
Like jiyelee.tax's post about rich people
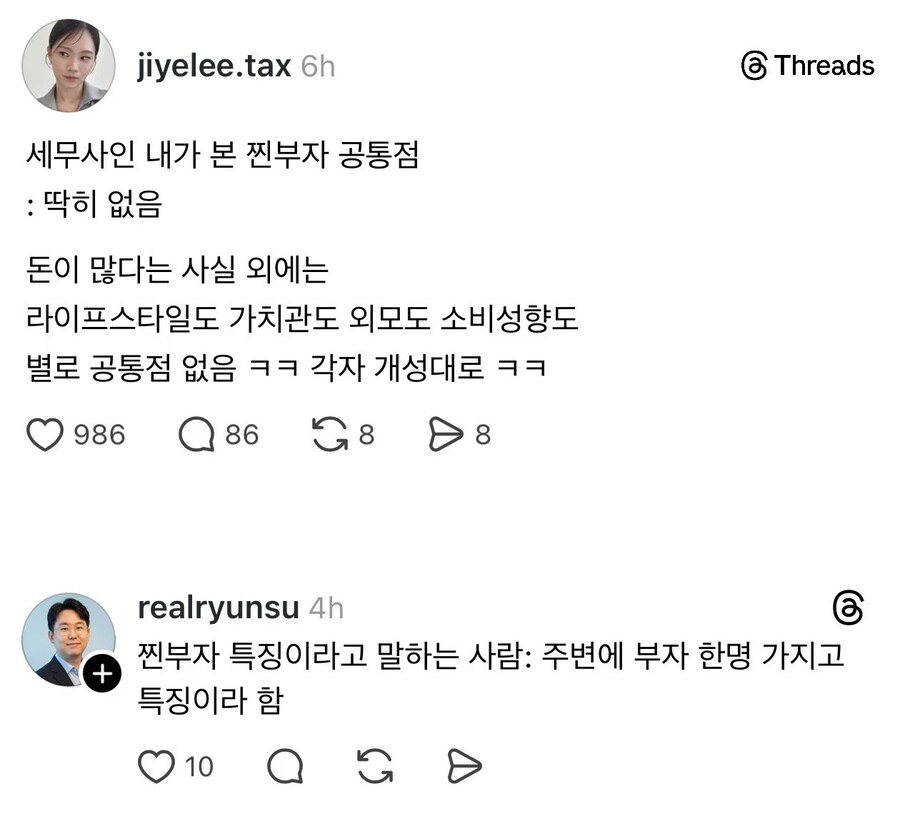pos(44,434)
